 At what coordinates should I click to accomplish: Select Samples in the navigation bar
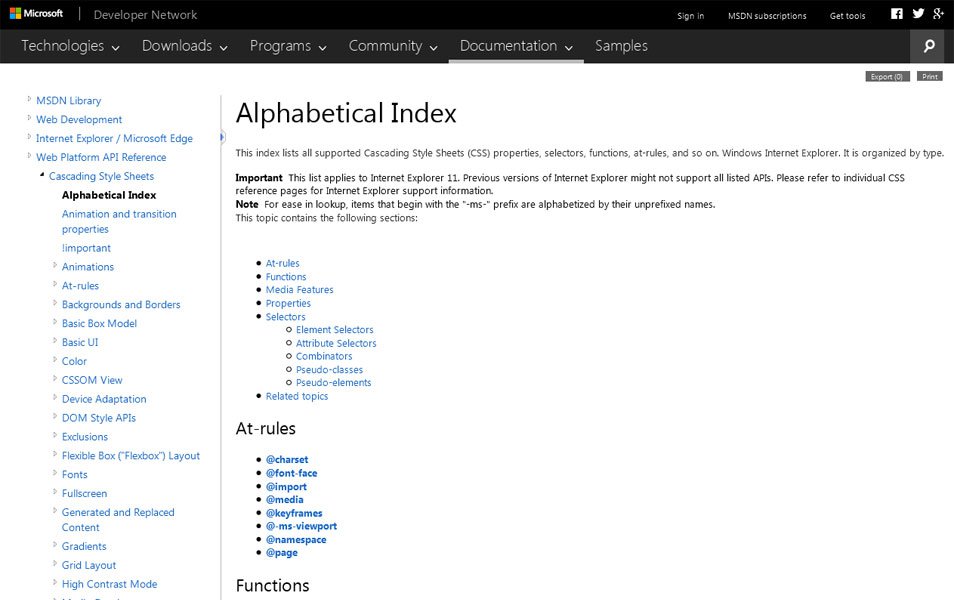click(621, 46)
